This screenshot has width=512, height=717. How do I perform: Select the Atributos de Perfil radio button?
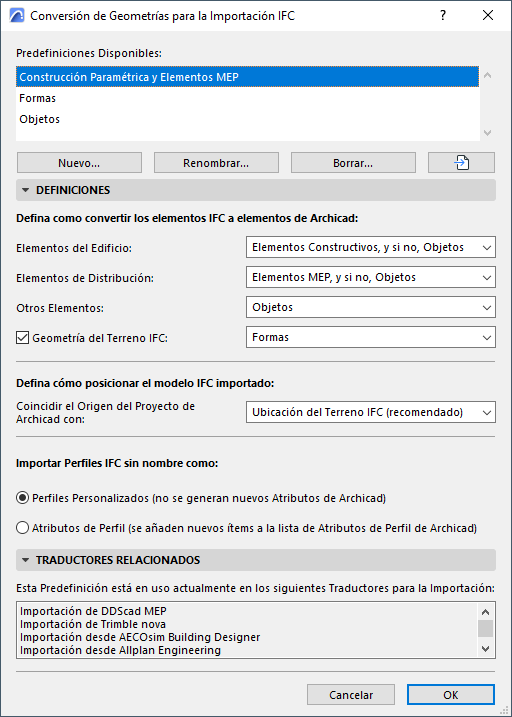coord(22,528)
